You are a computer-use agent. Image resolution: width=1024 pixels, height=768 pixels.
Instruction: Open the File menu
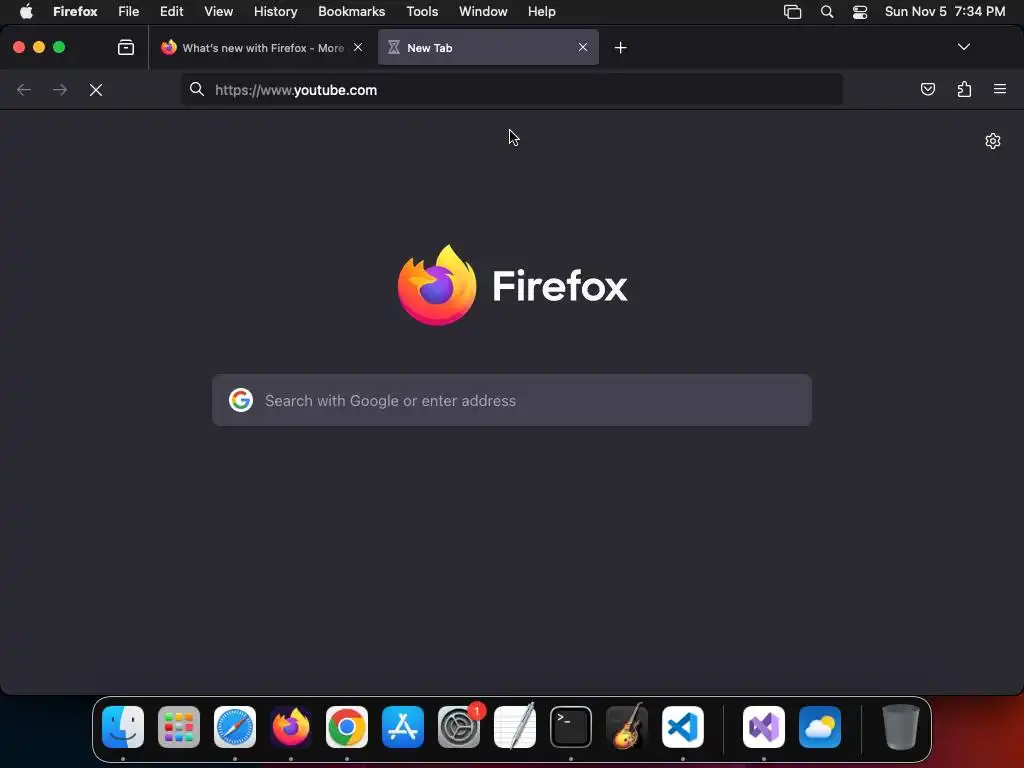(129, 12)
